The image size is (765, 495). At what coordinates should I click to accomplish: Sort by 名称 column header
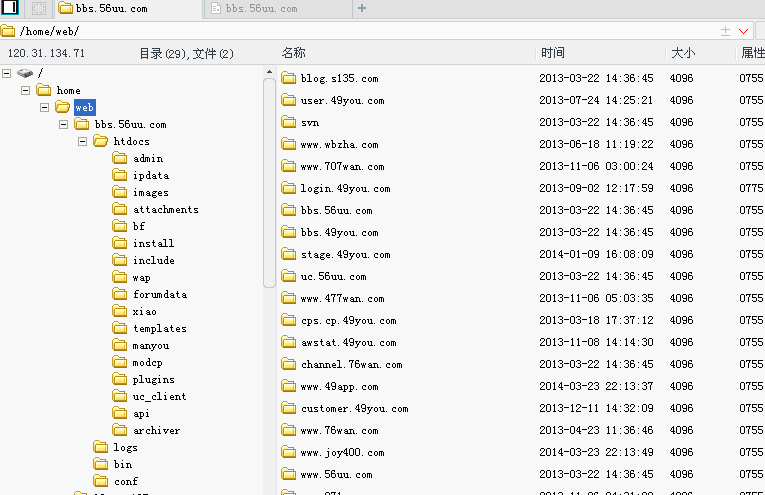pyautogui.click(x=294, y=53)
